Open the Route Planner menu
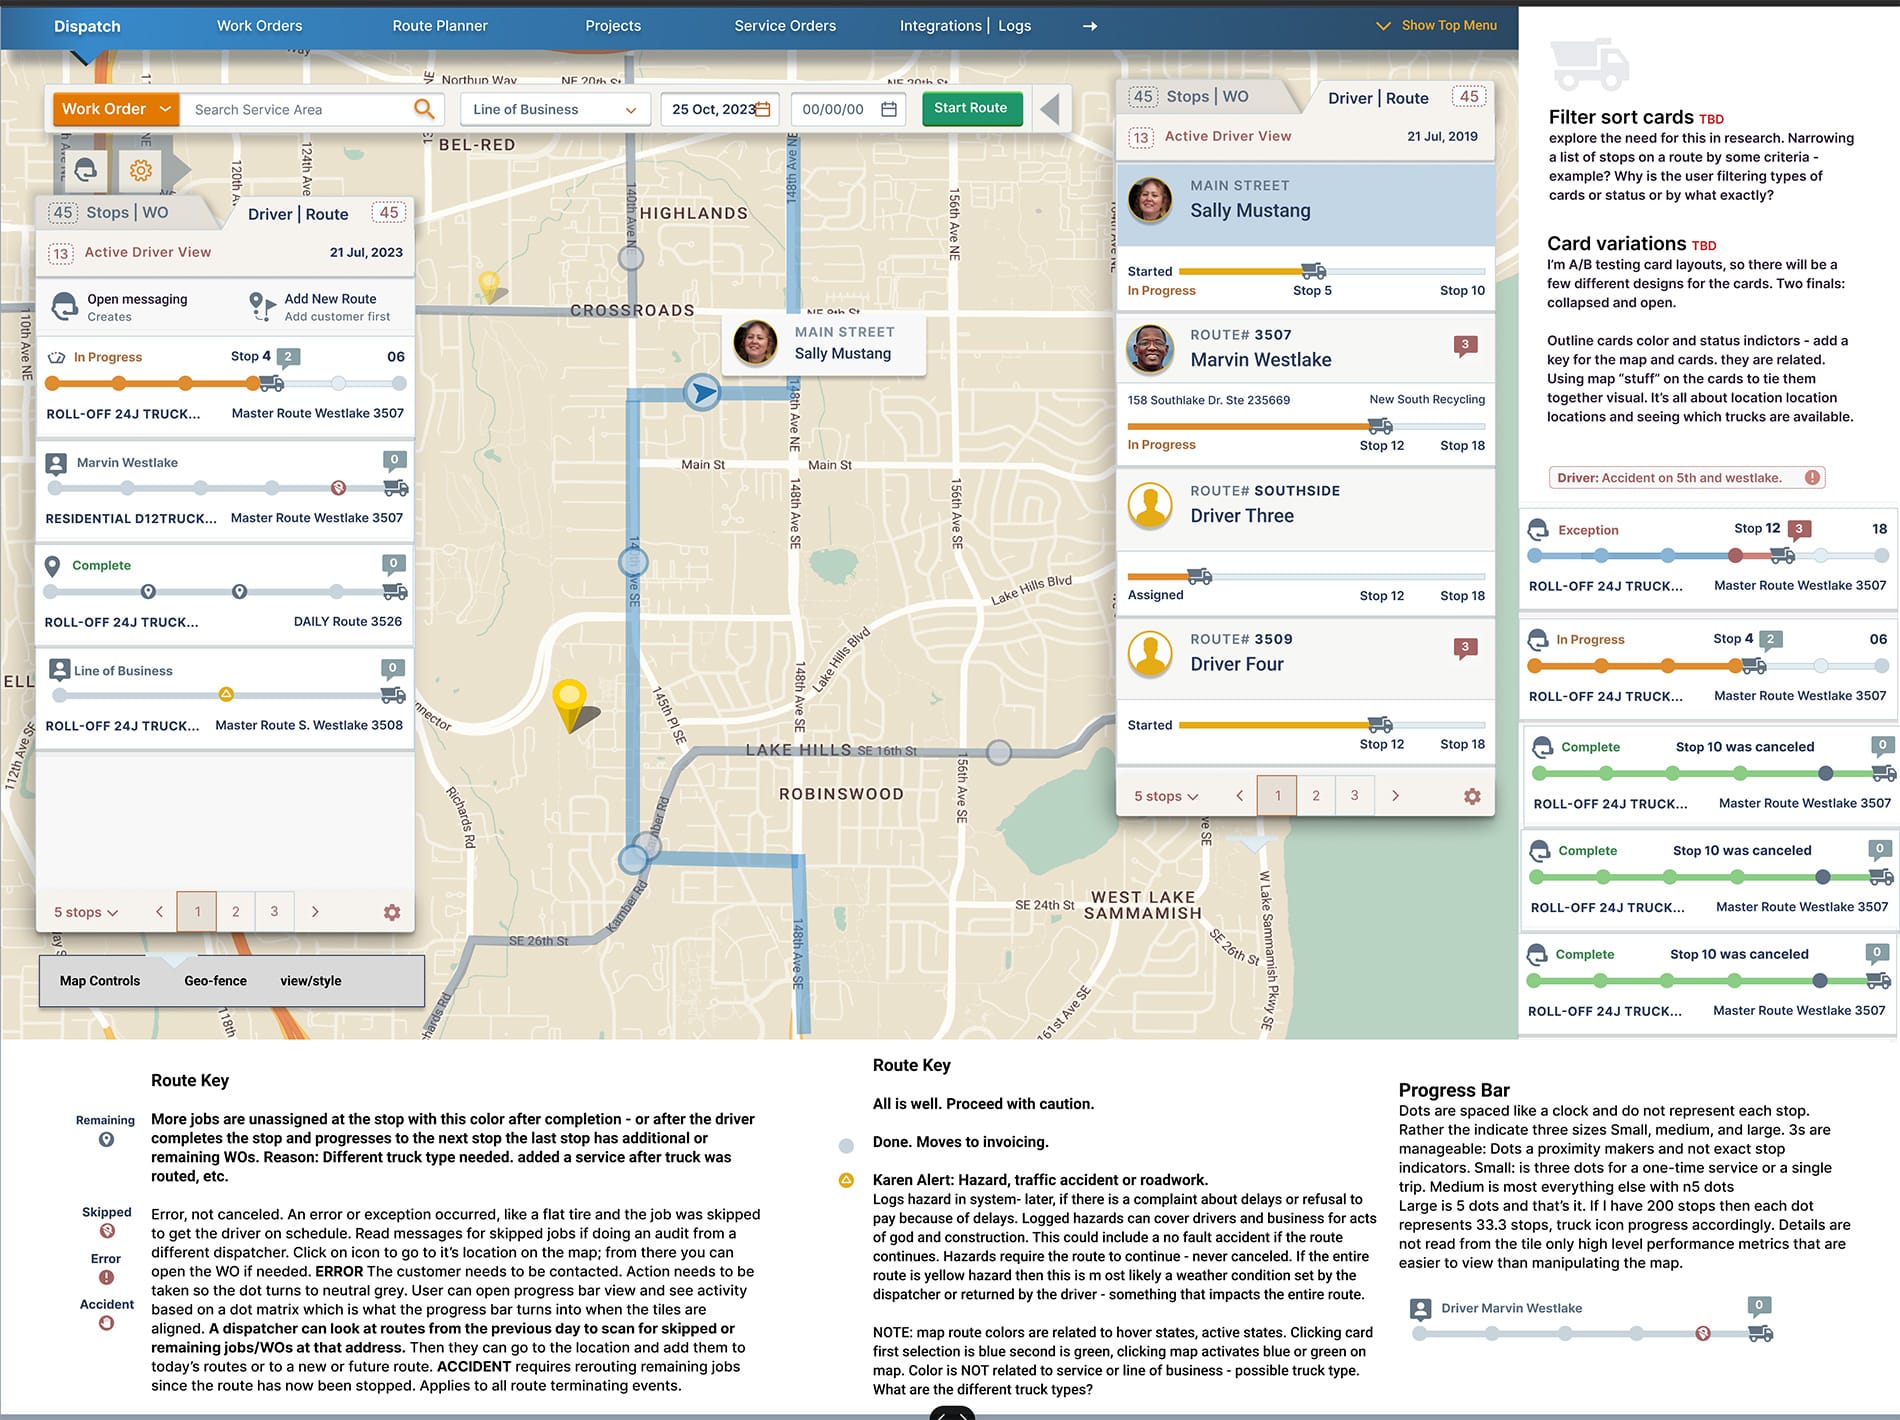Image resolution: width=1900 pixels, height=1420 pixels. [440, 26]
